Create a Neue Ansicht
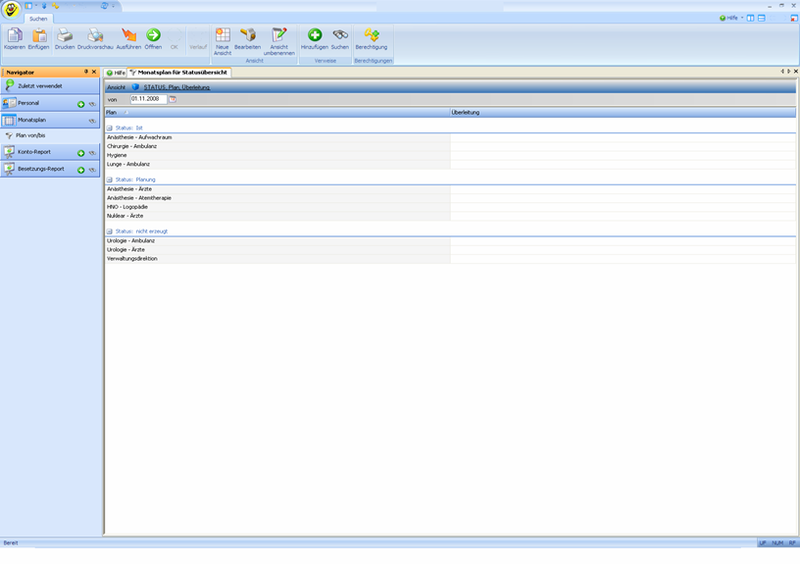This screenshot has height=564, width=800. 223,35
